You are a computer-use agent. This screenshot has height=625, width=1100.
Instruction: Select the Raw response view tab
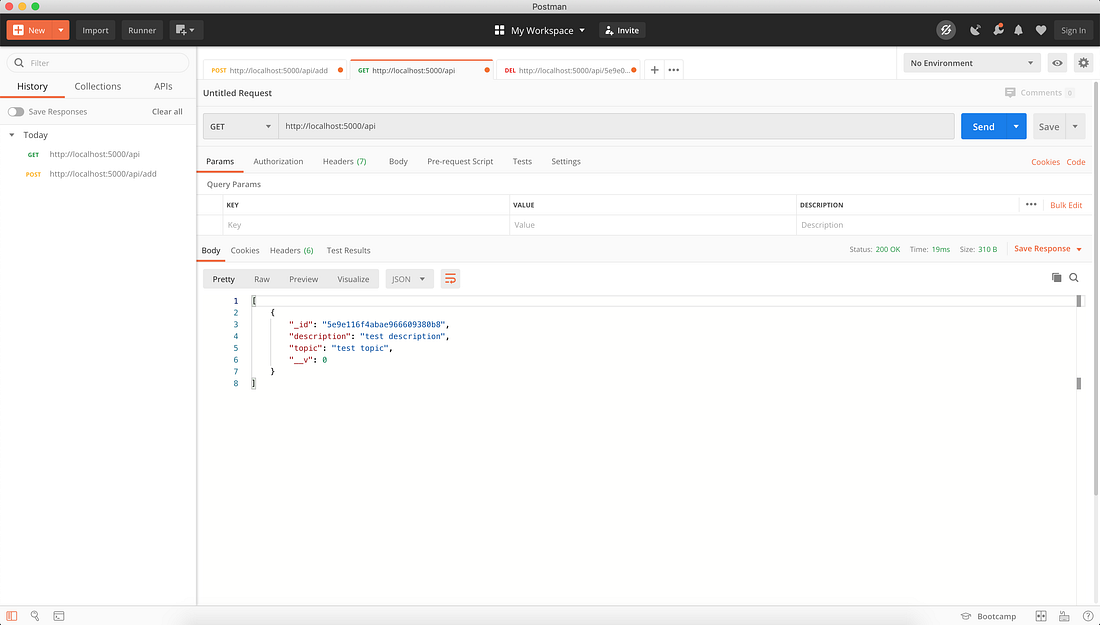pos(261,279)
